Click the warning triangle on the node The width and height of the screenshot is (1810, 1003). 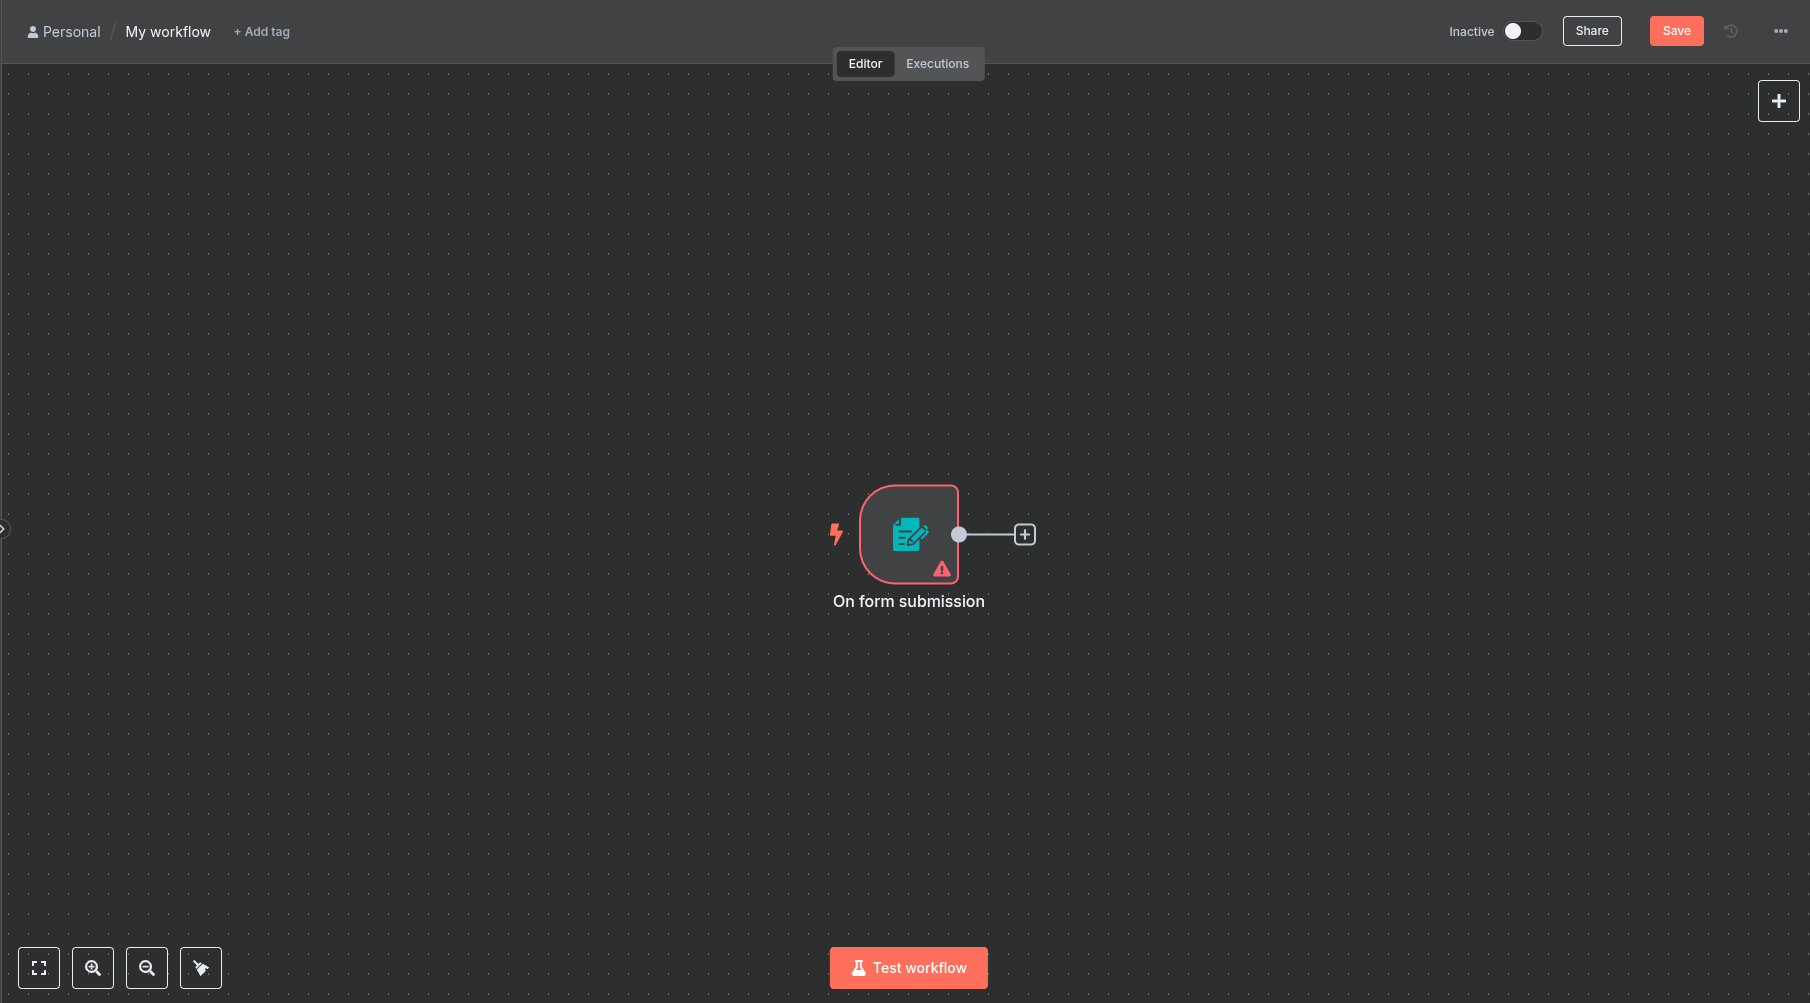(942, 569)
